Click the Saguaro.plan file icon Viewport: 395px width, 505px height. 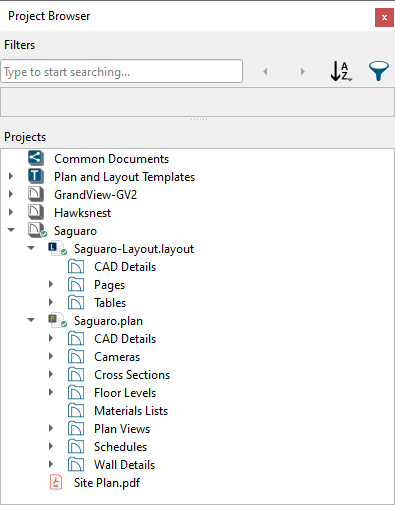[x=57, y=320]
